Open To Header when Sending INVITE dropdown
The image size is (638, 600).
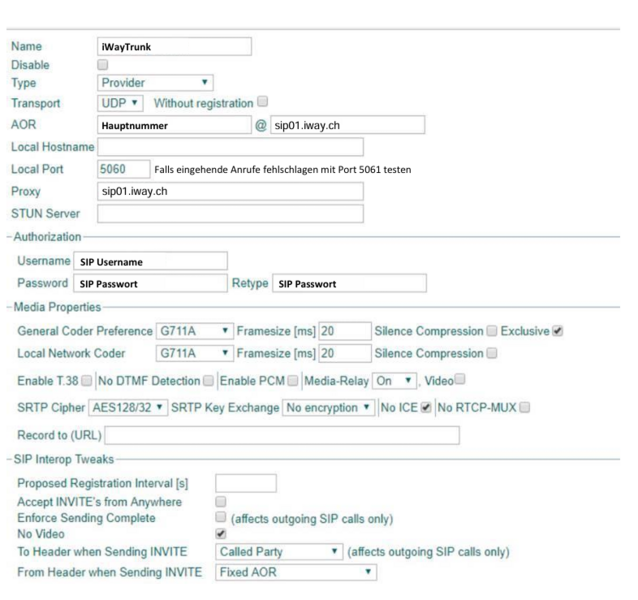(x=279, y=552)
